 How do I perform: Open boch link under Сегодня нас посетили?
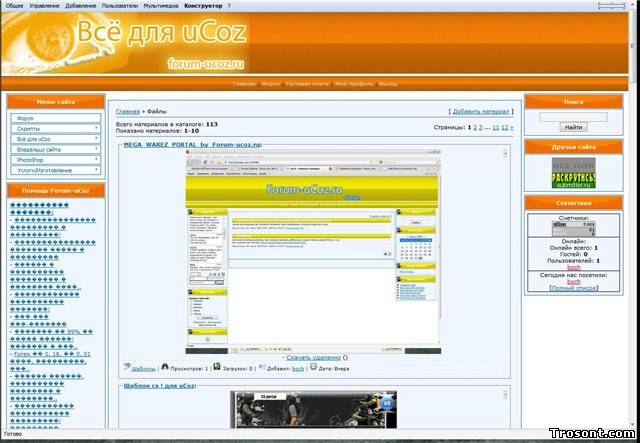click(x=573, y=282)
